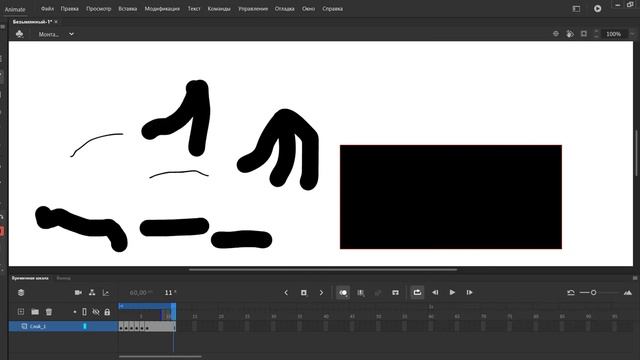Open the Управление menu

click(x=253, y=9)
